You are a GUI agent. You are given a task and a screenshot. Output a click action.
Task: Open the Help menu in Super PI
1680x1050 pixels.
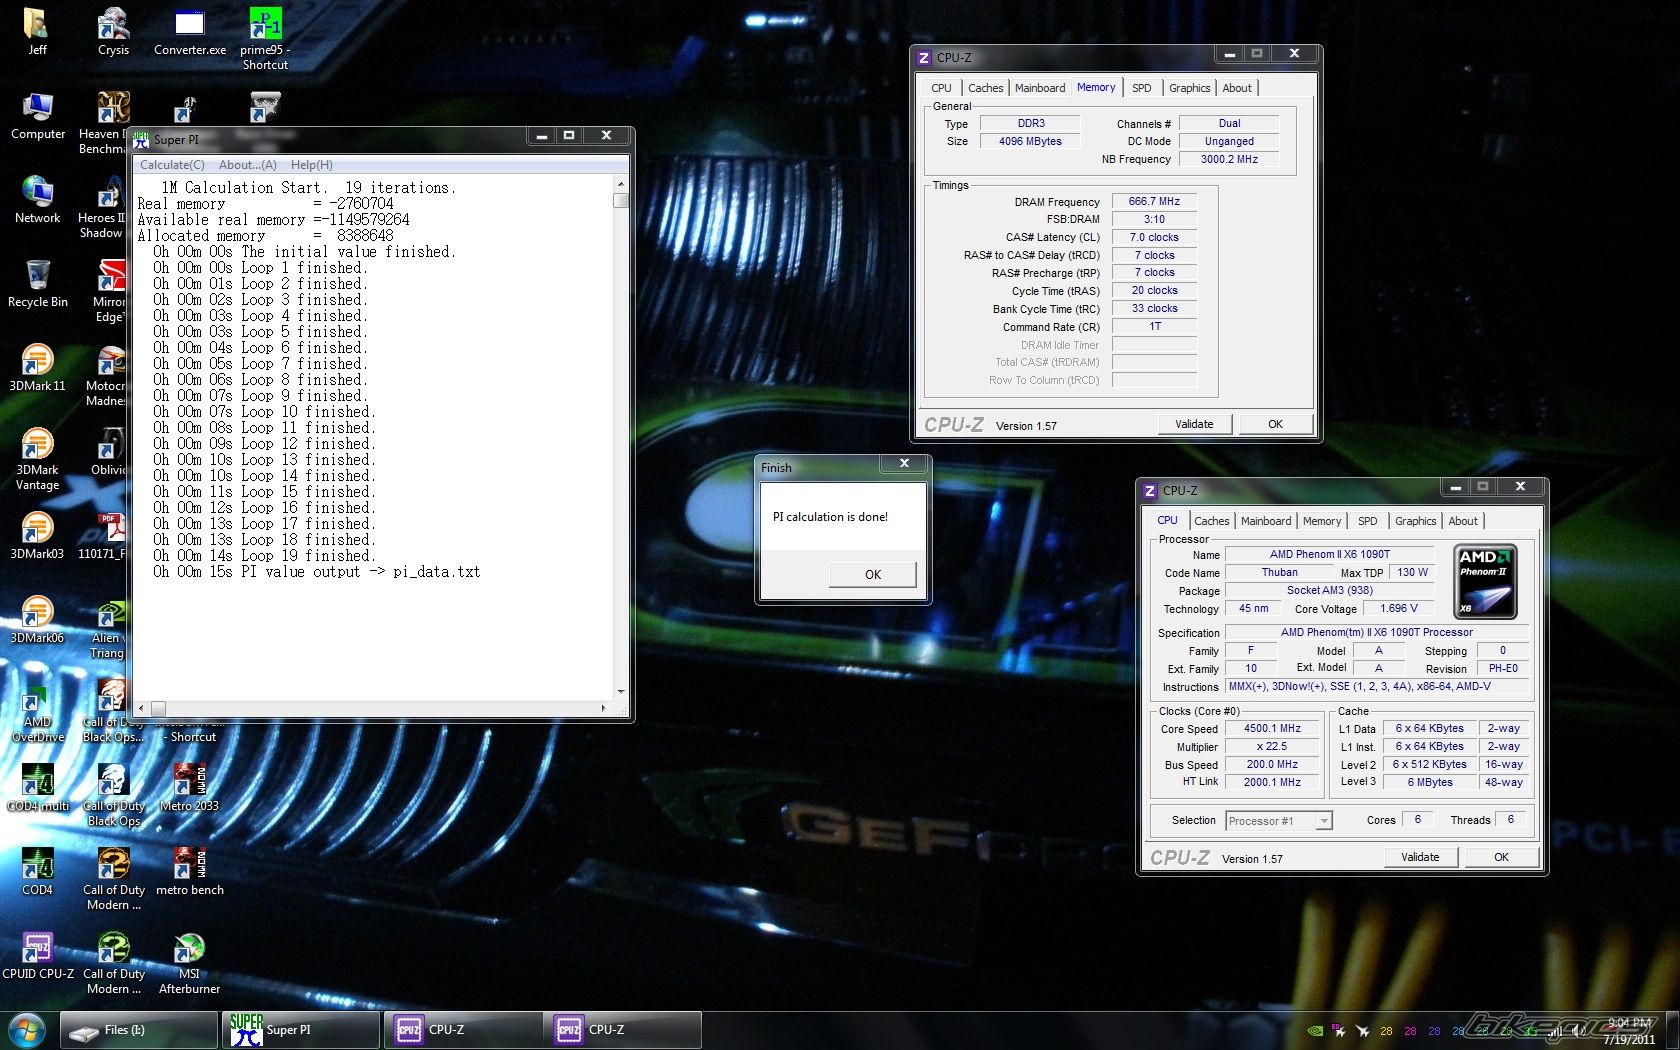(x=311, y=165)
